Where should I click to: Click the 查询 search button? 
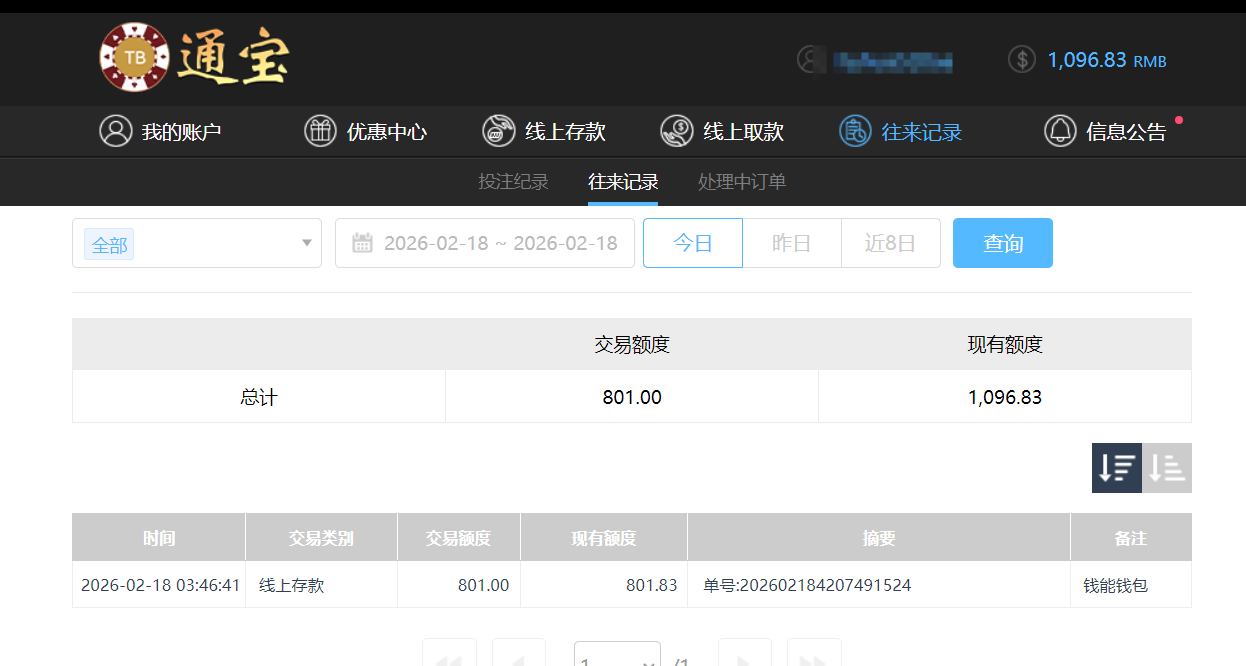[x=1002, y=242]
